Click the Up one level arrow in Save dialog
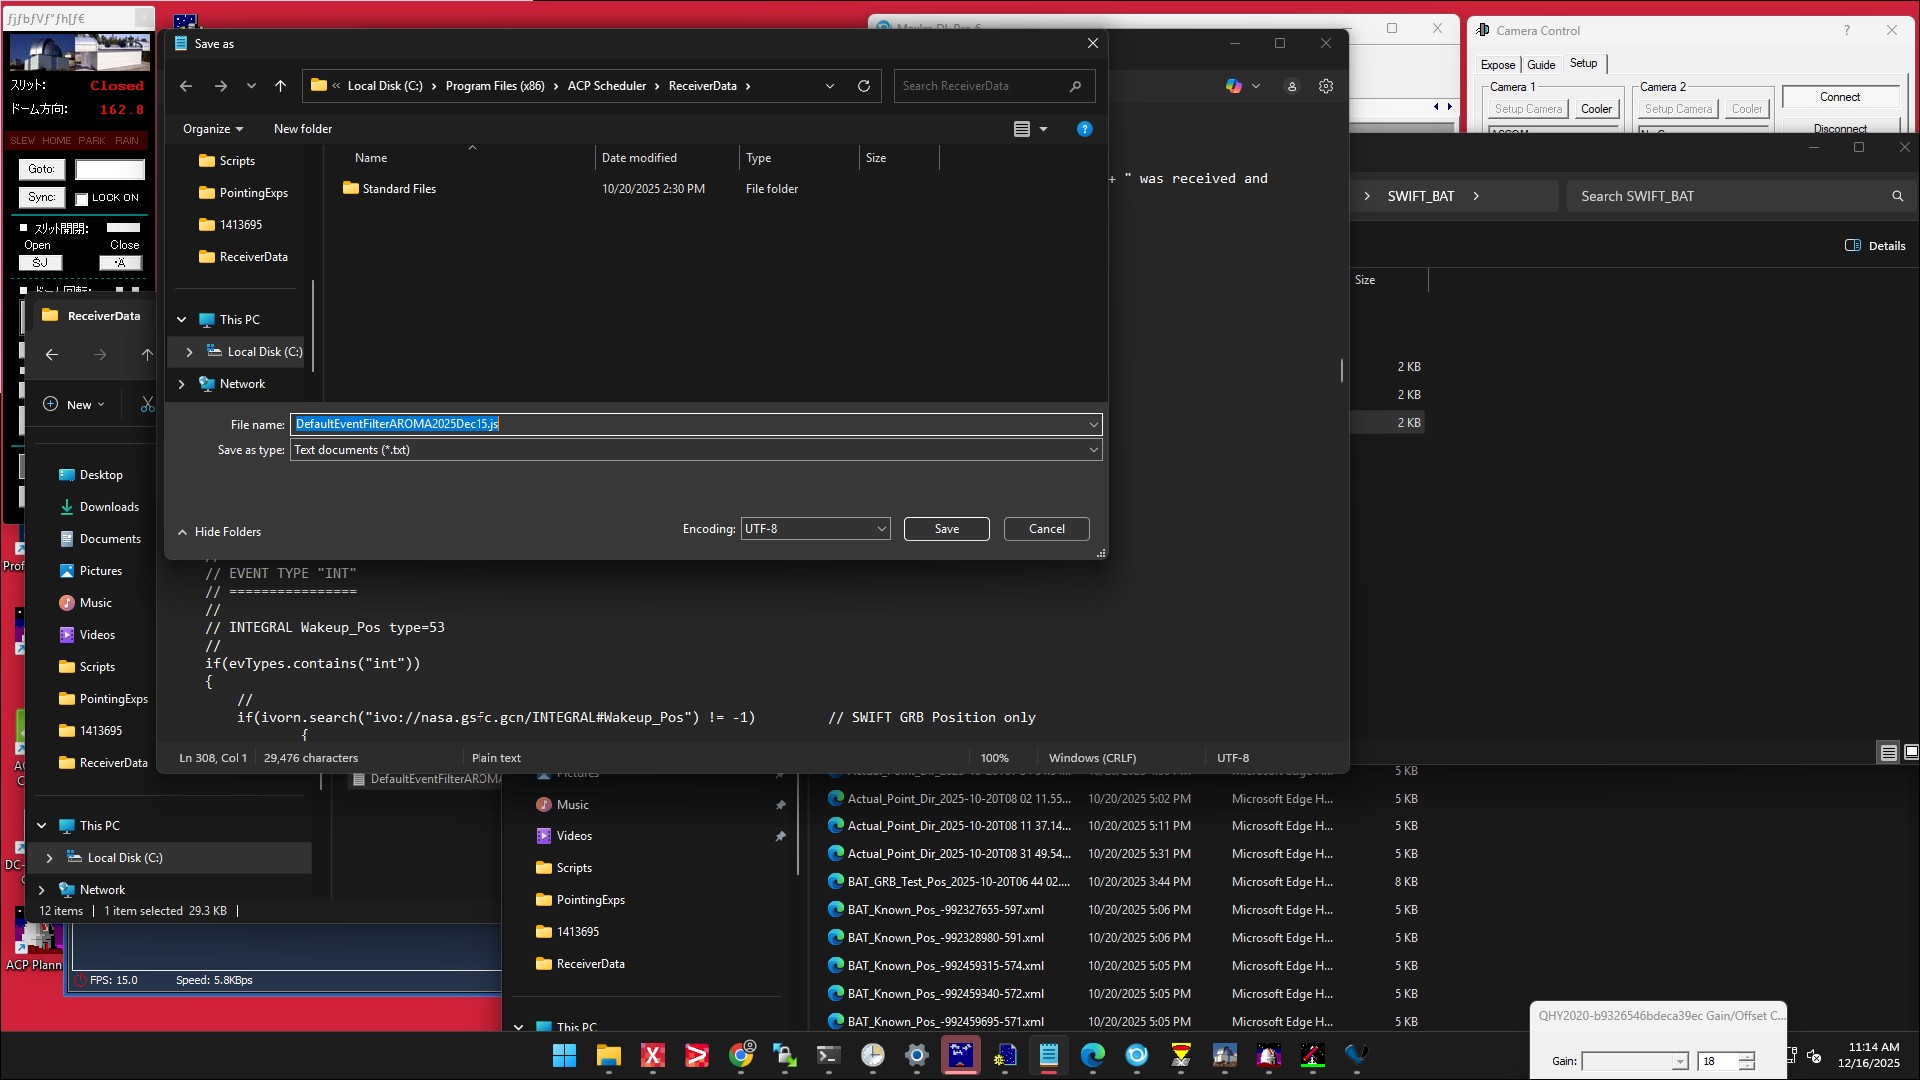 pyautogui.click(x=280, y=86)
